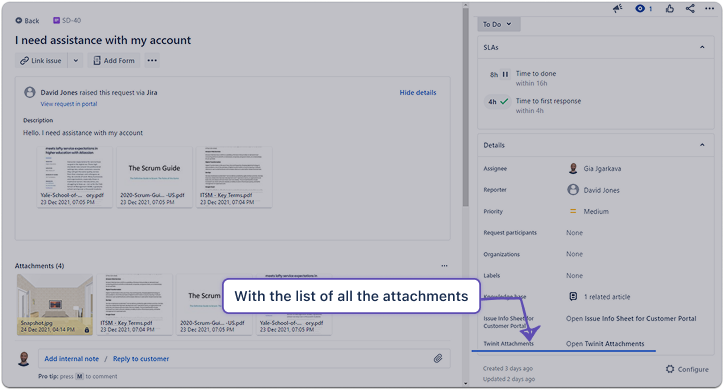Open ITSM Key Terms.pdf in Attachments list
The width and height of the screenshot is (724, 390).
134,305
